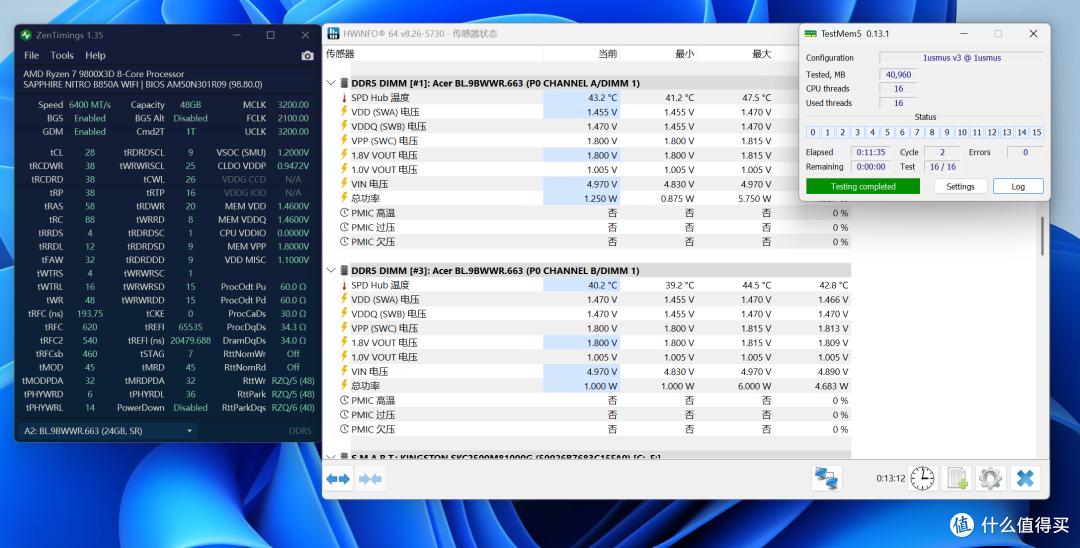The image size is (1080, 548).
Task: Open TestMem5 Settings button
Action: click(960, 187)
